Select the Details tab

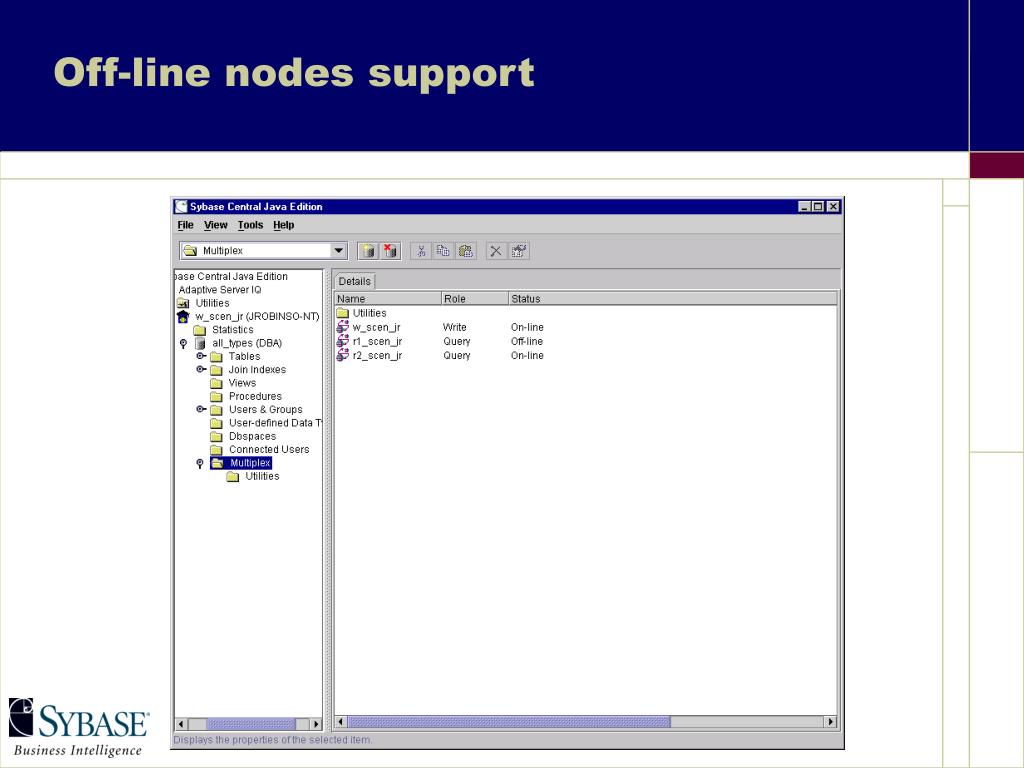355,281
